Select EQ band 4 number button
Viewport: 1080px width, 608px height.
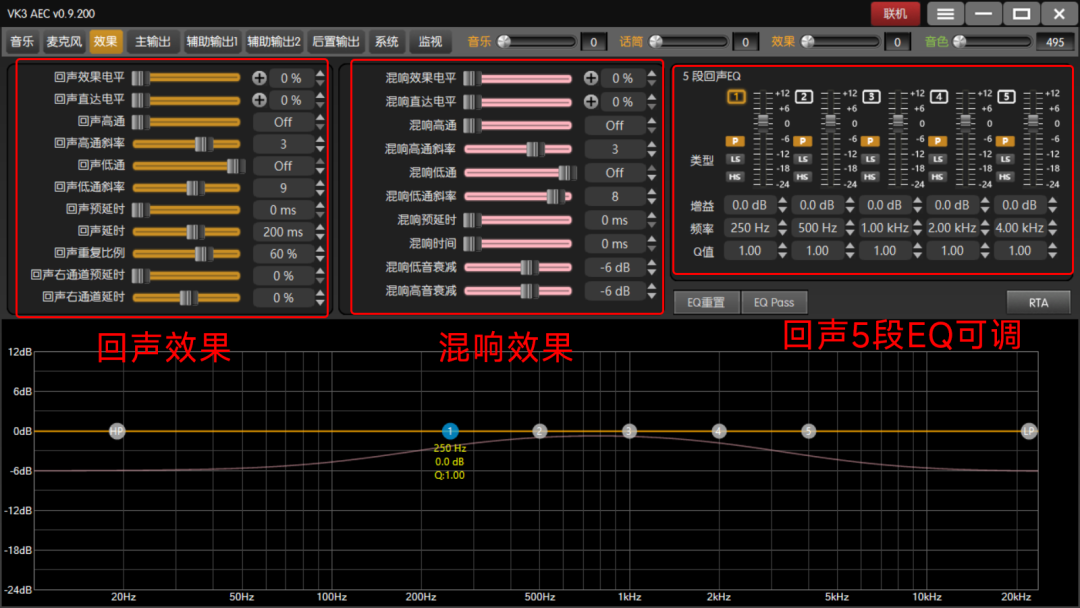click(938, 96)
